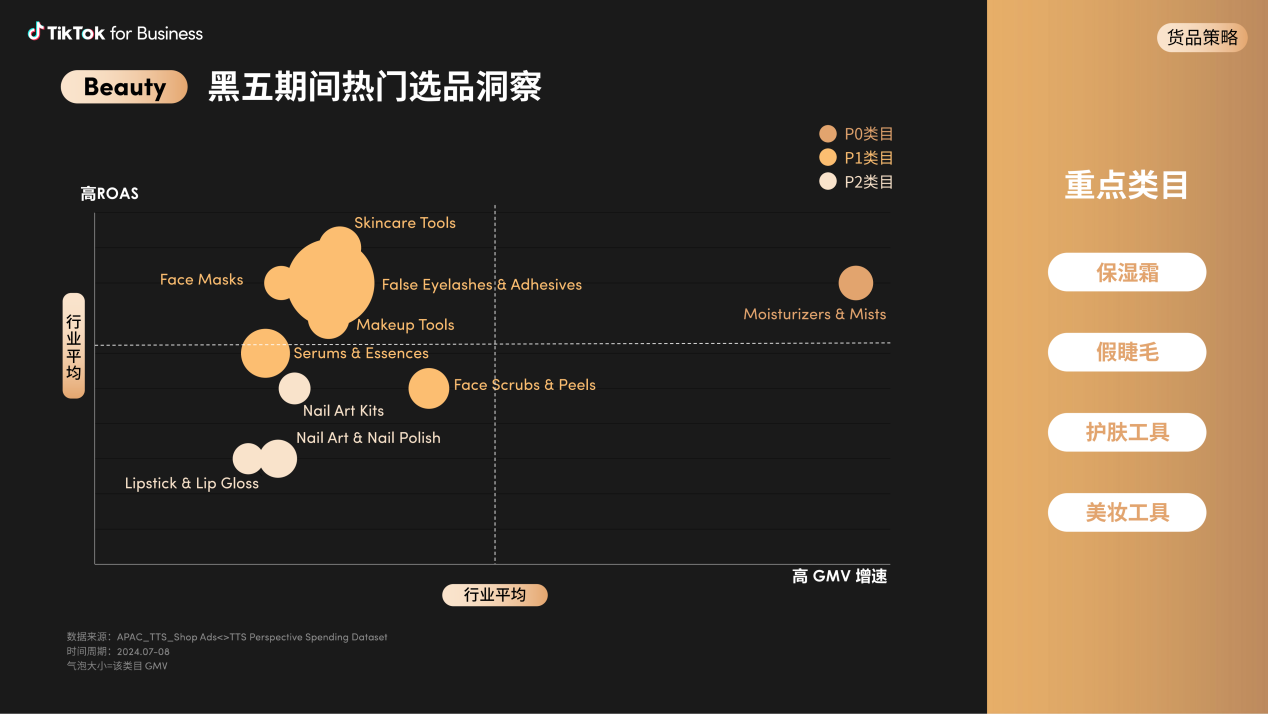Select the 货品策略 tab label
1268x714 pixels.
(x=1202, y=37)
